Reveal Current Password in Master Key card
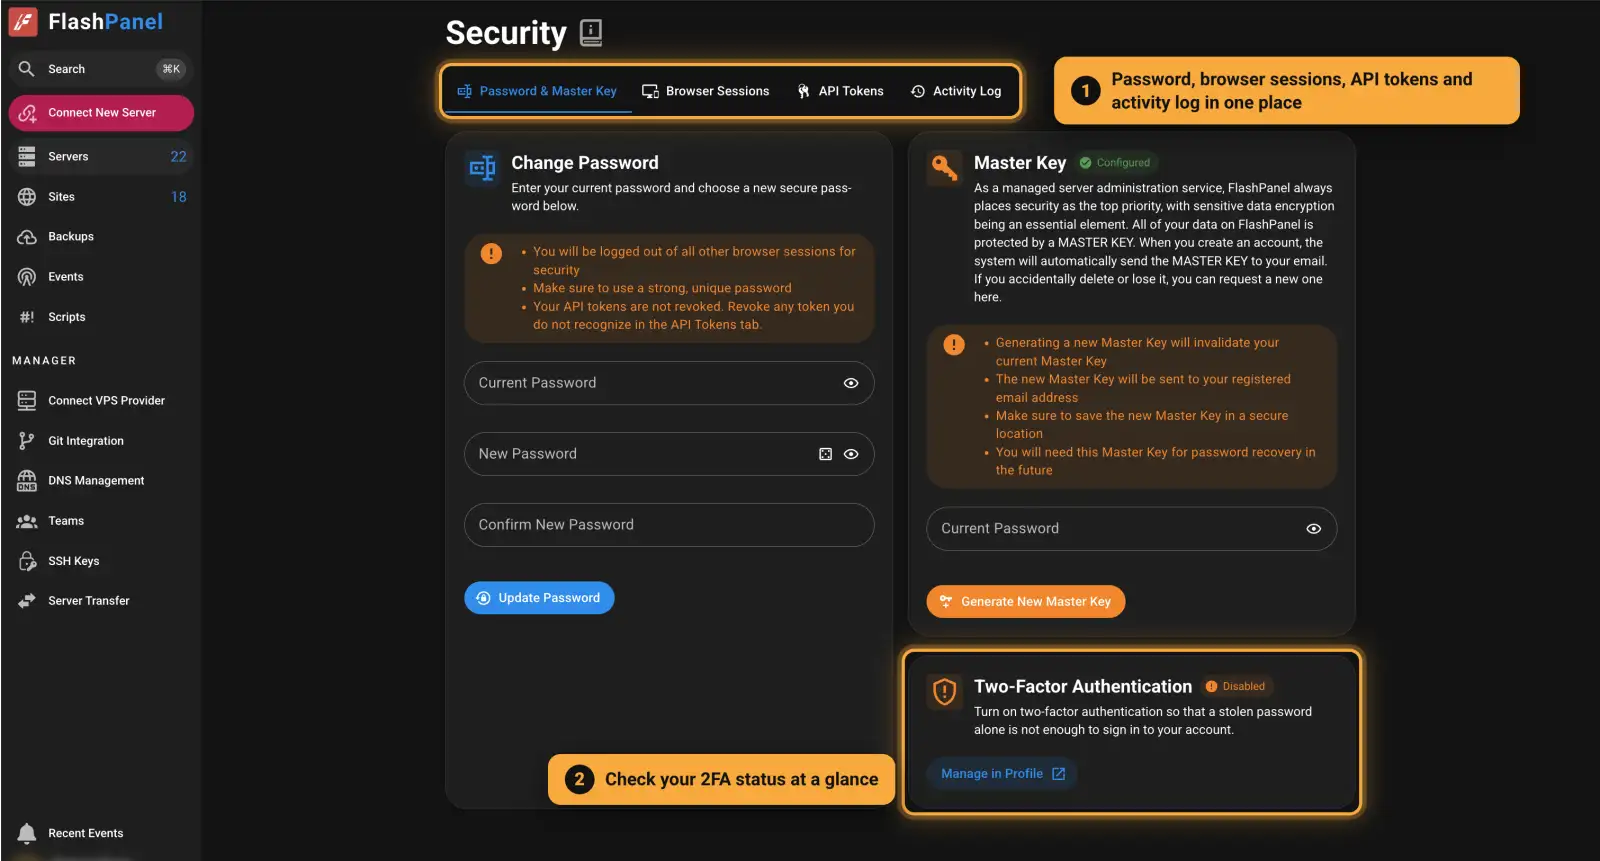The height and width of the screenshot is (861, 1600). click(1314, 529)
